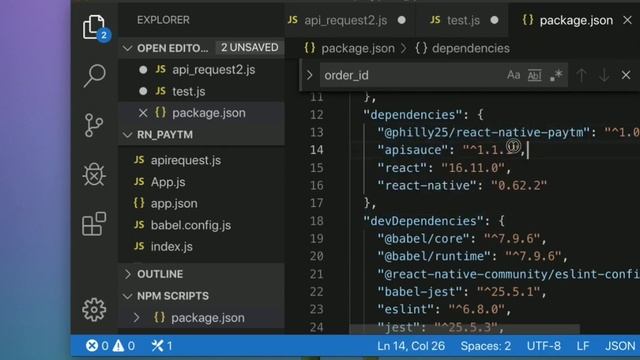Screen dimensions: 640x360
Task: Collapse the Open Editors section
Action: [128, 48]
